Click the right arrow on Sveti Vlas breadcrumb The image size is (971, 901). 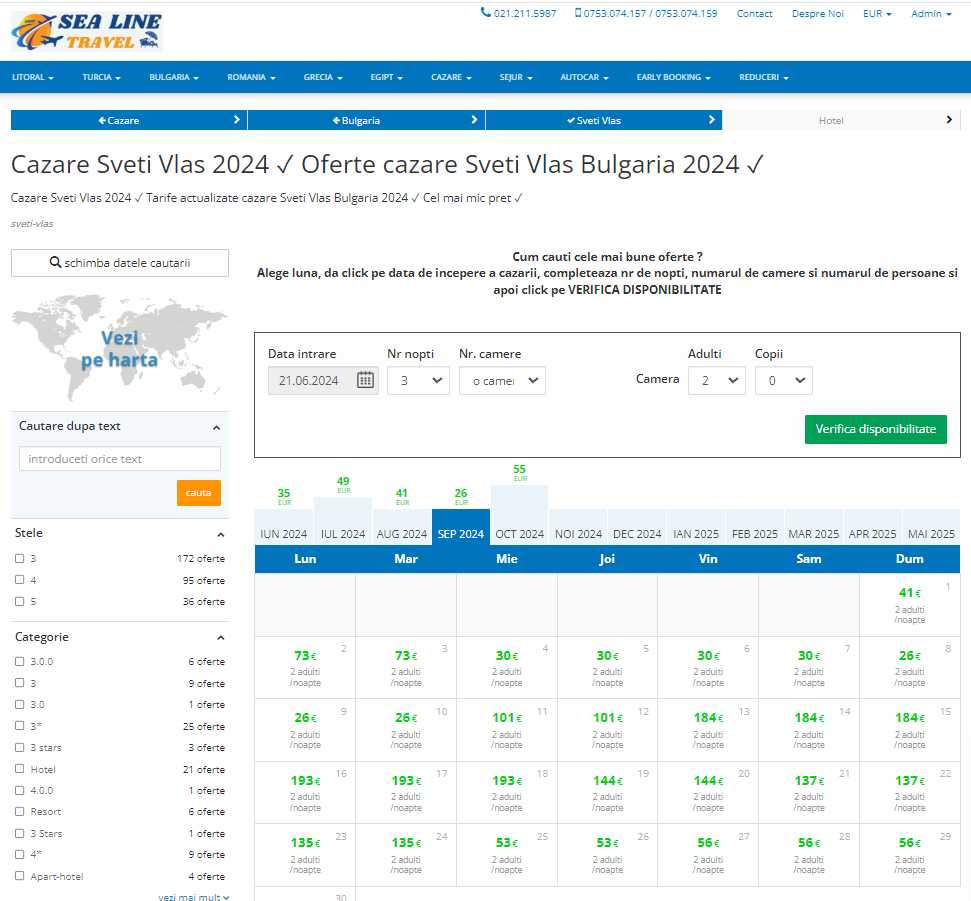(x=712, y=120)
